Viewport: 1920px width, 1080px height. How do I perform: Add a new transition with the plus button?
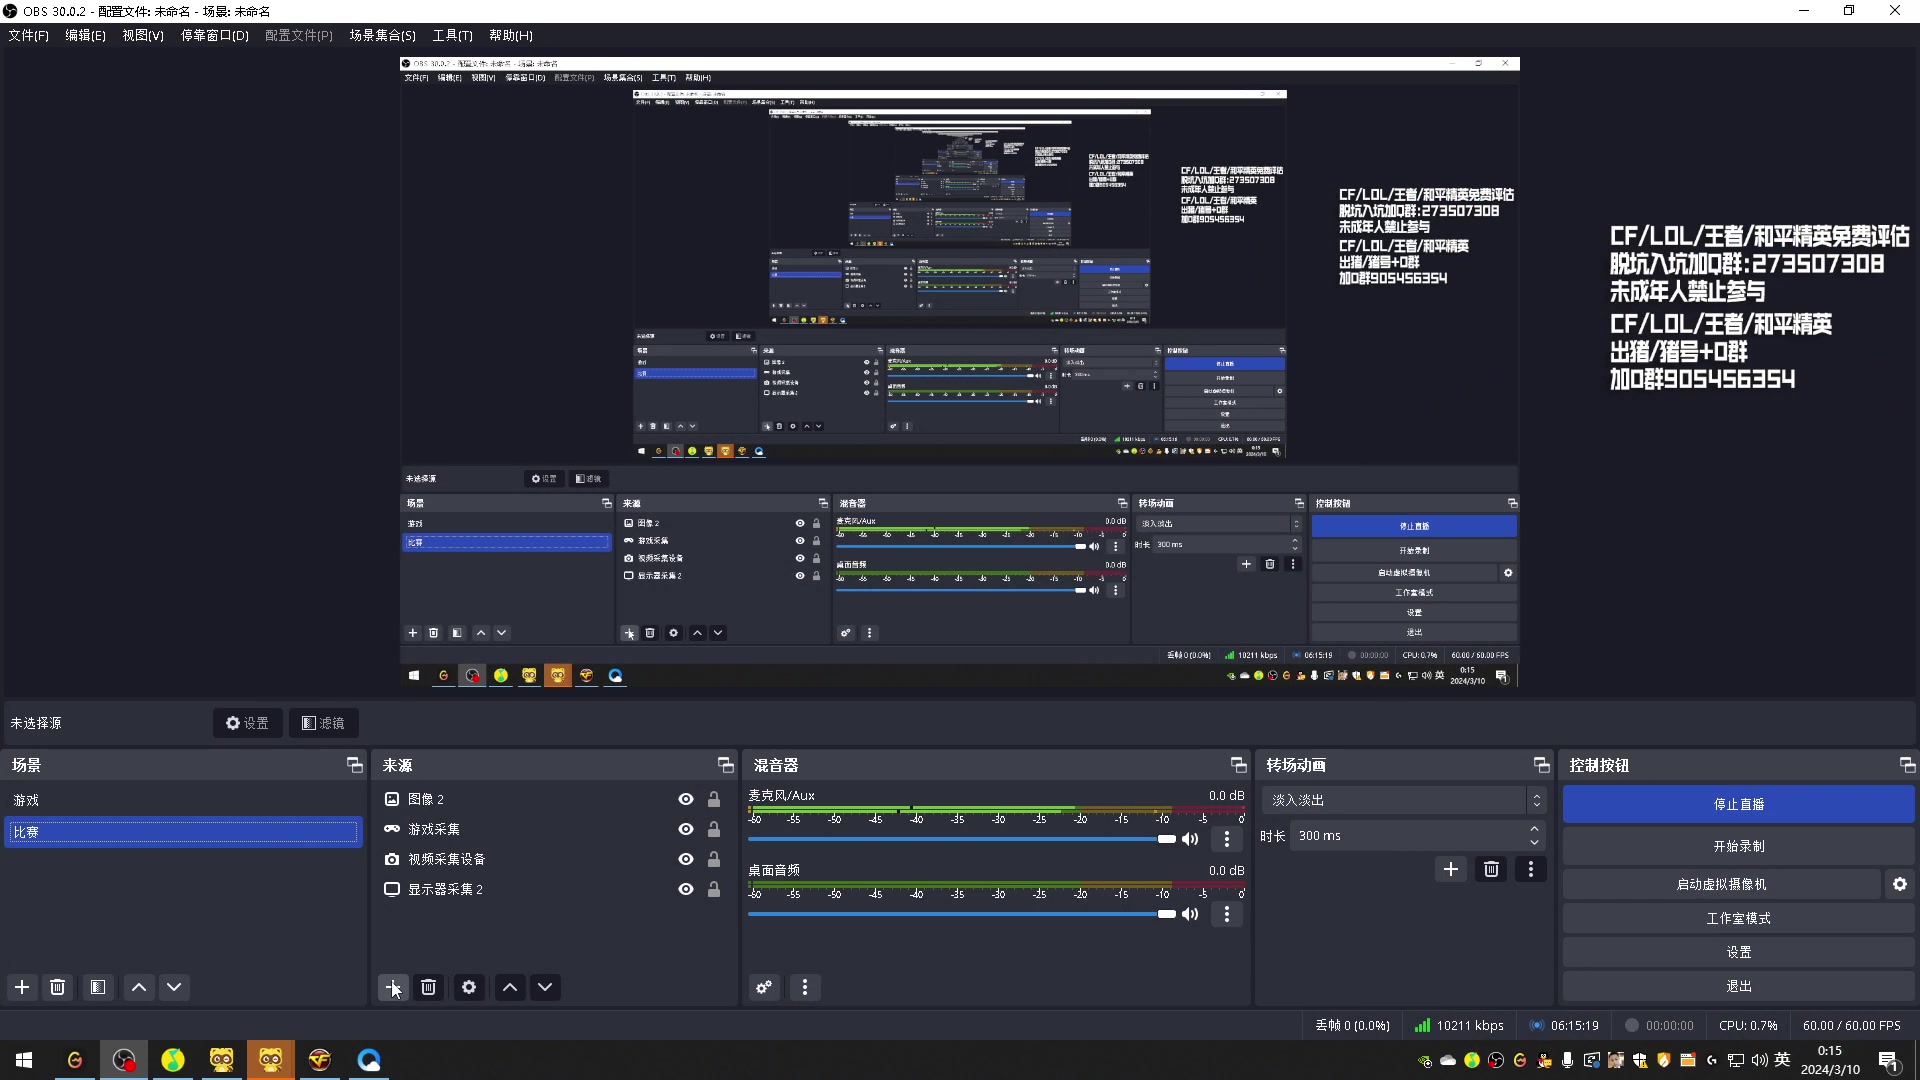(x=1451, y=869)
